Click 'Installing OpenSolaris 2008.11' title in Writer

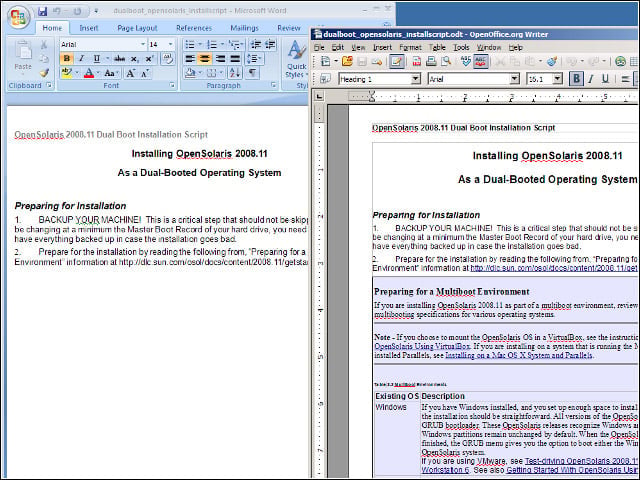[x=547, y=156]
